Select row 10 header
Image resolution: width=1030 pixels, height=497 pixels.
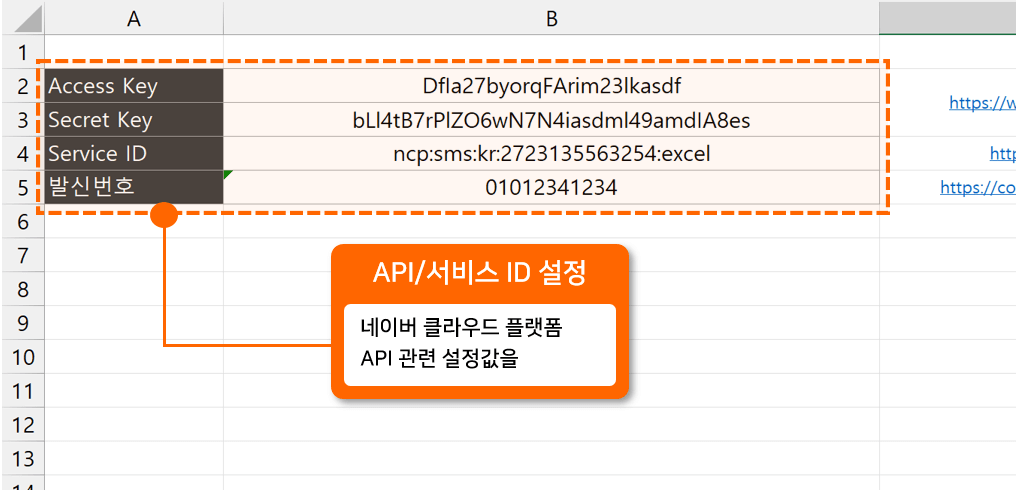point(23,358)
